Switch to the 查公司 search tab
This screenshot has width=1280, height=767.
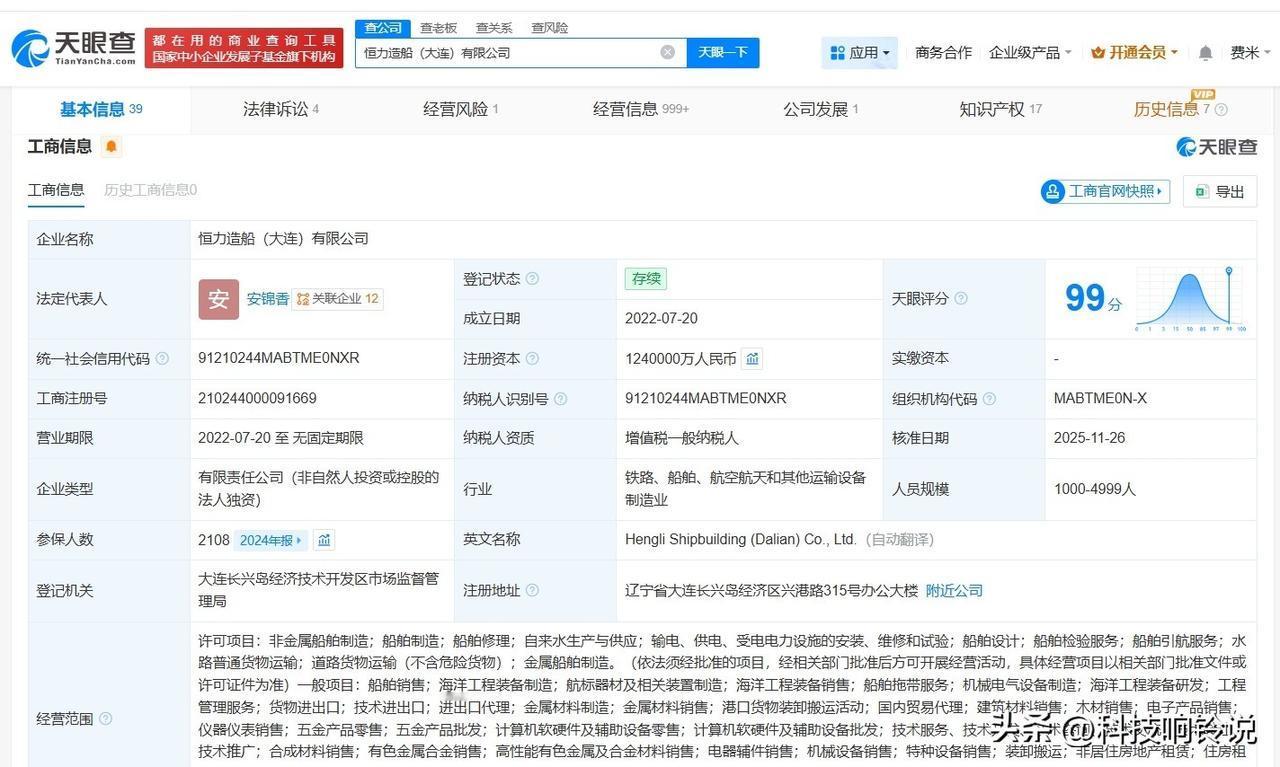(383, 28)
